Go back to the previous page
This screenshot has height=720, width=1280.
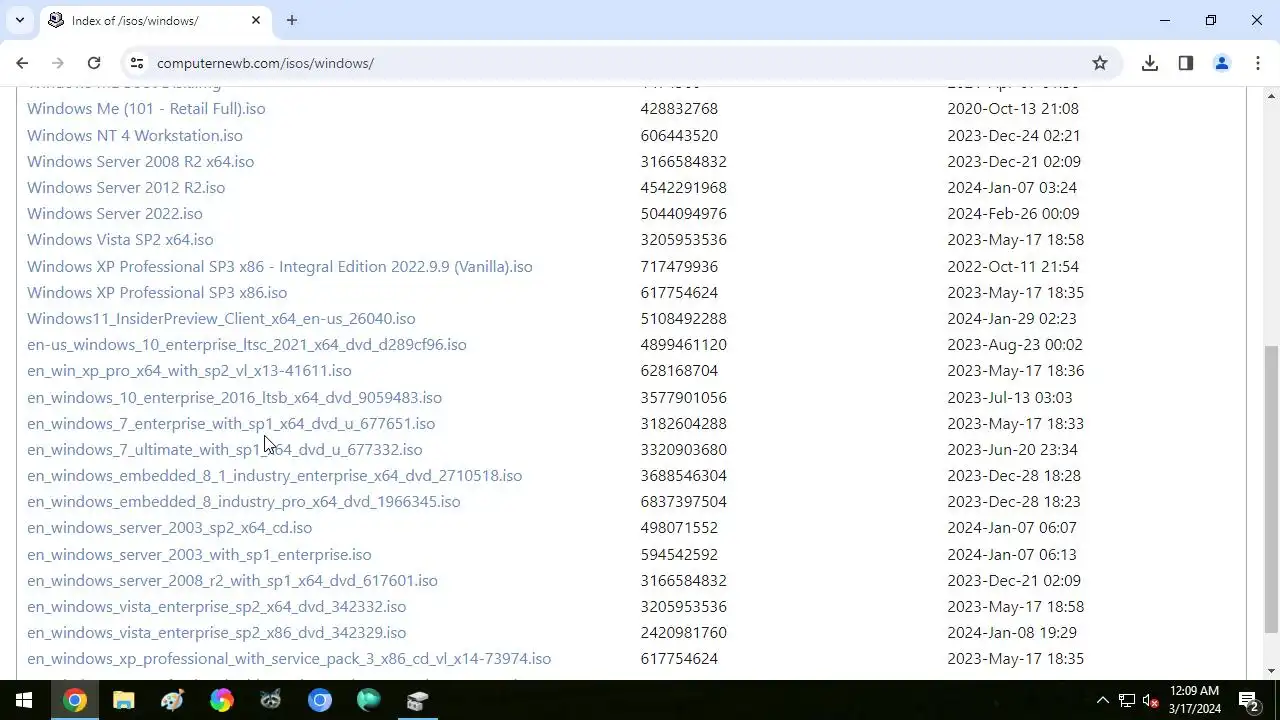tap(22, 63)
